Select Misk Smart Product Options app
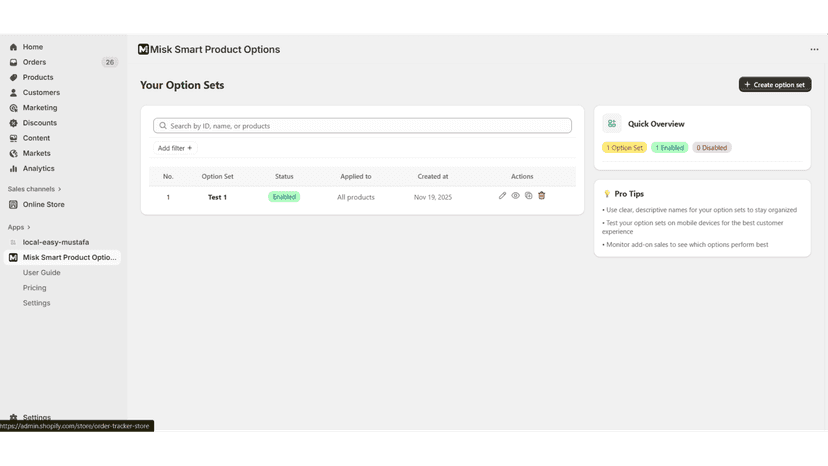The width and height of the screenshot is (828, 466). tap(63, 257)
